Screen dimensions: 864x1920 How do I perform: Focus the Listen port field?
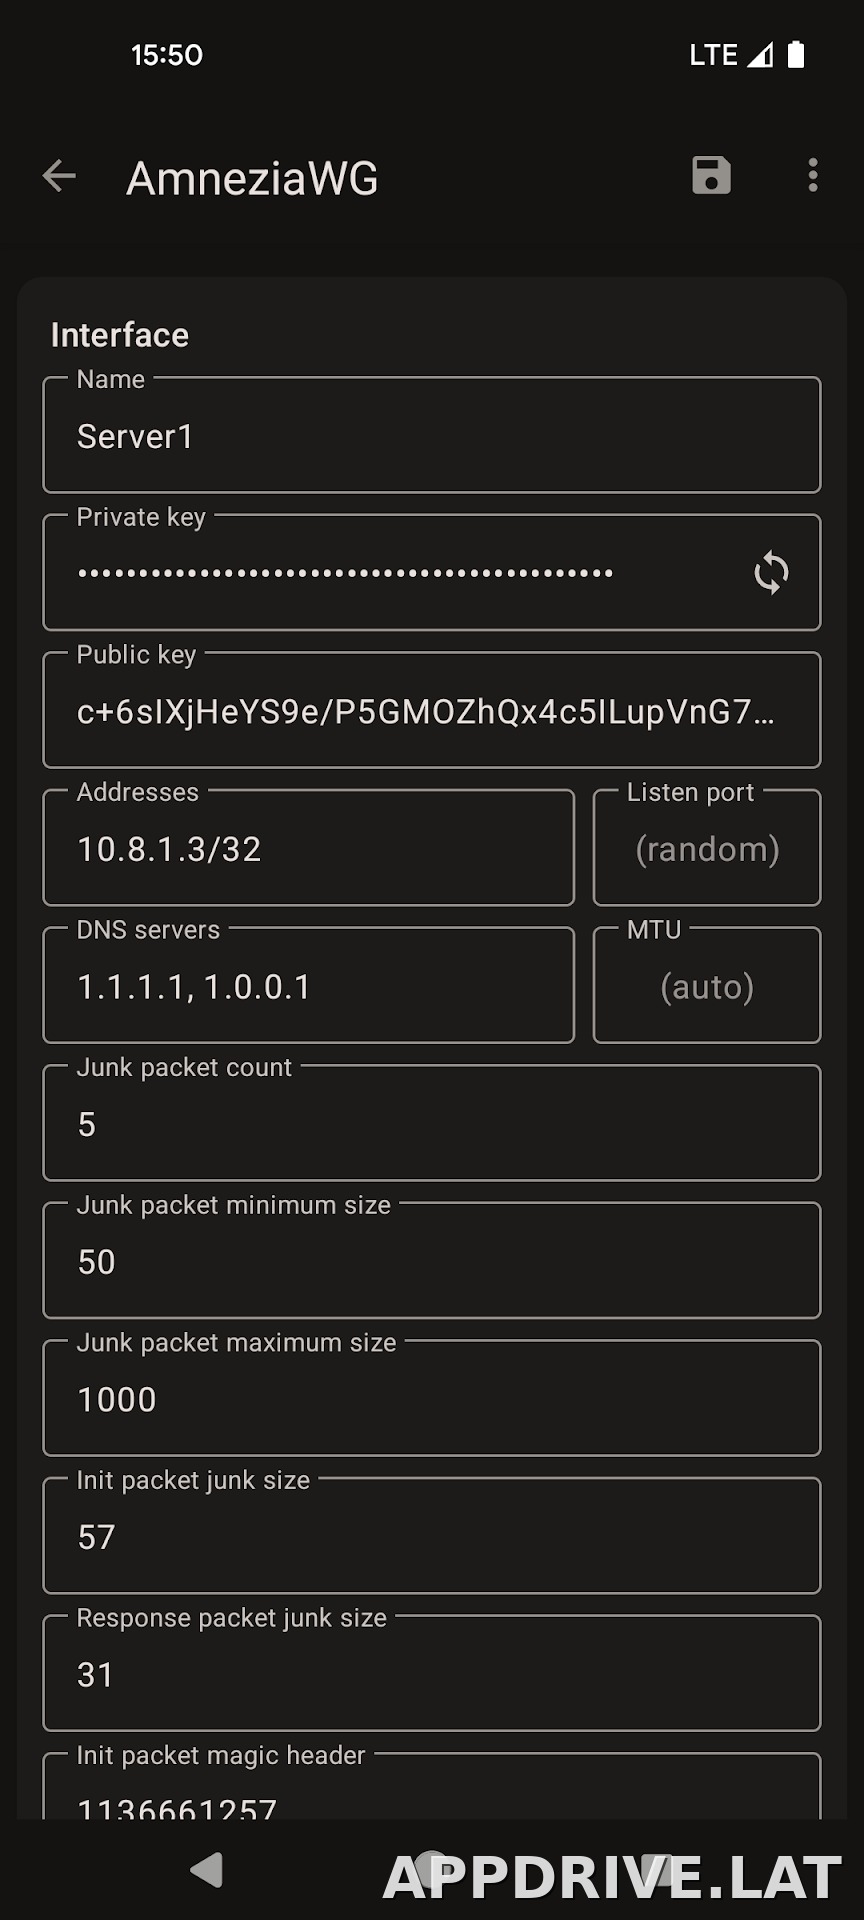tap(707, 848)
